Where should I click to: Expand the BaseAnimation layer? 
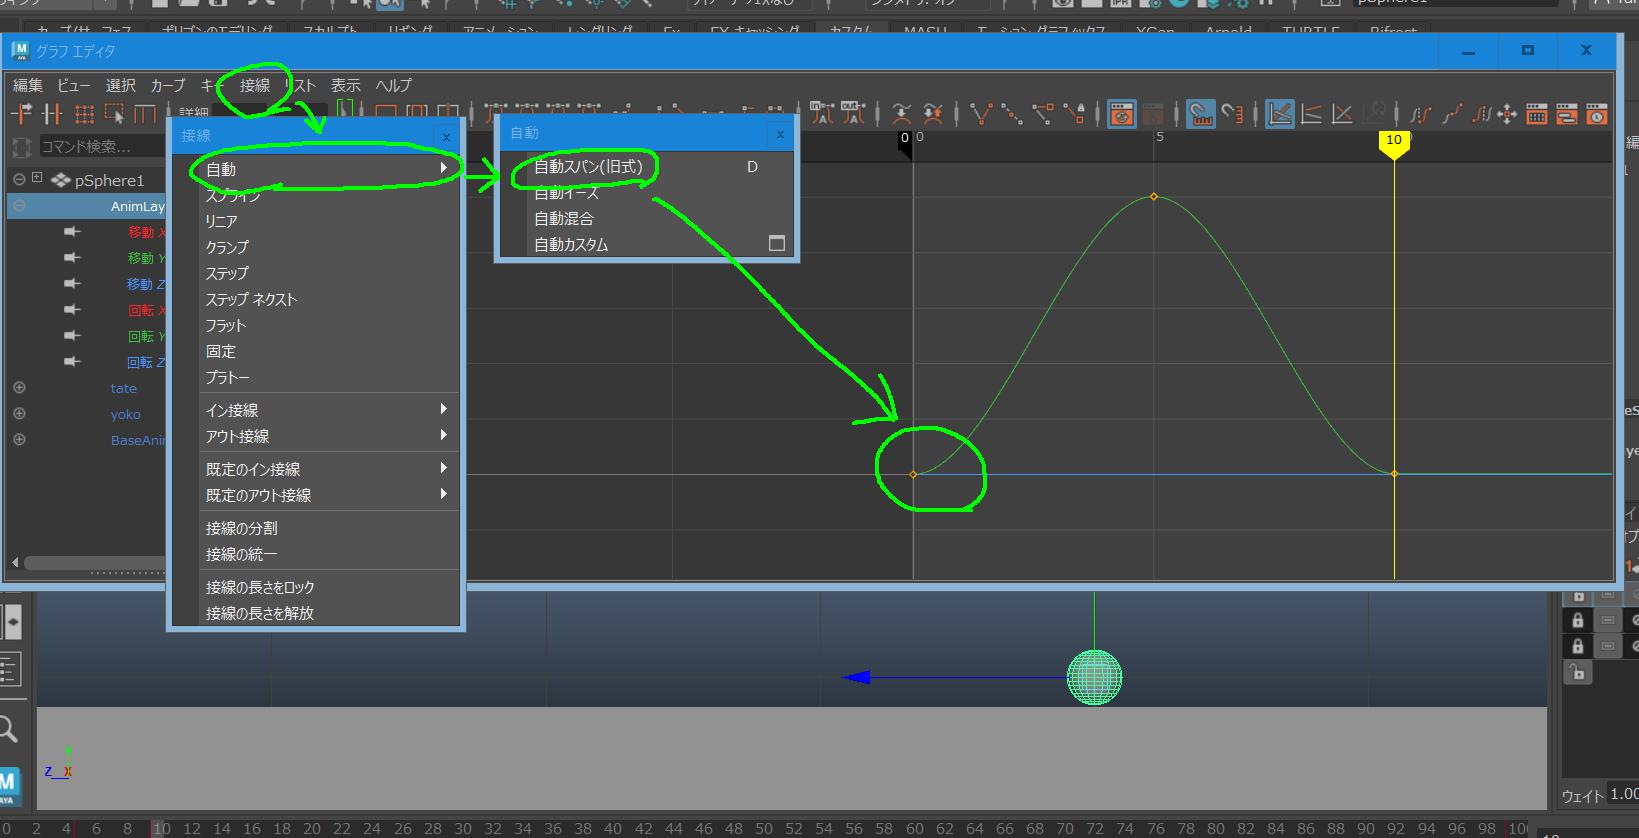19,440
